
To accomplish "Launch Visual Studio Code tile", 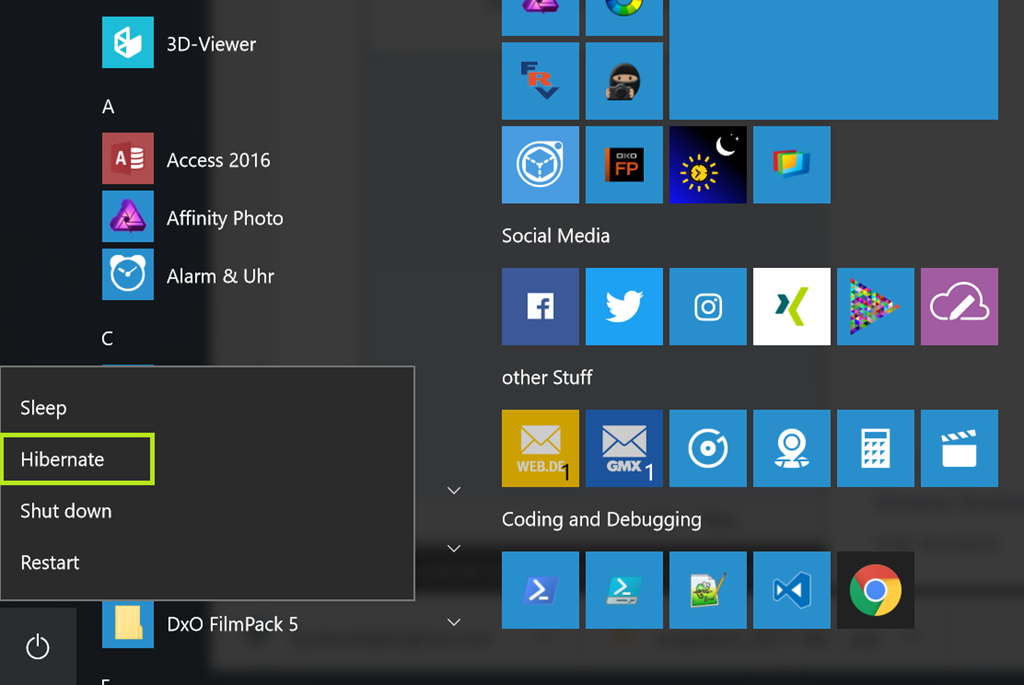I will coord(791,590).
